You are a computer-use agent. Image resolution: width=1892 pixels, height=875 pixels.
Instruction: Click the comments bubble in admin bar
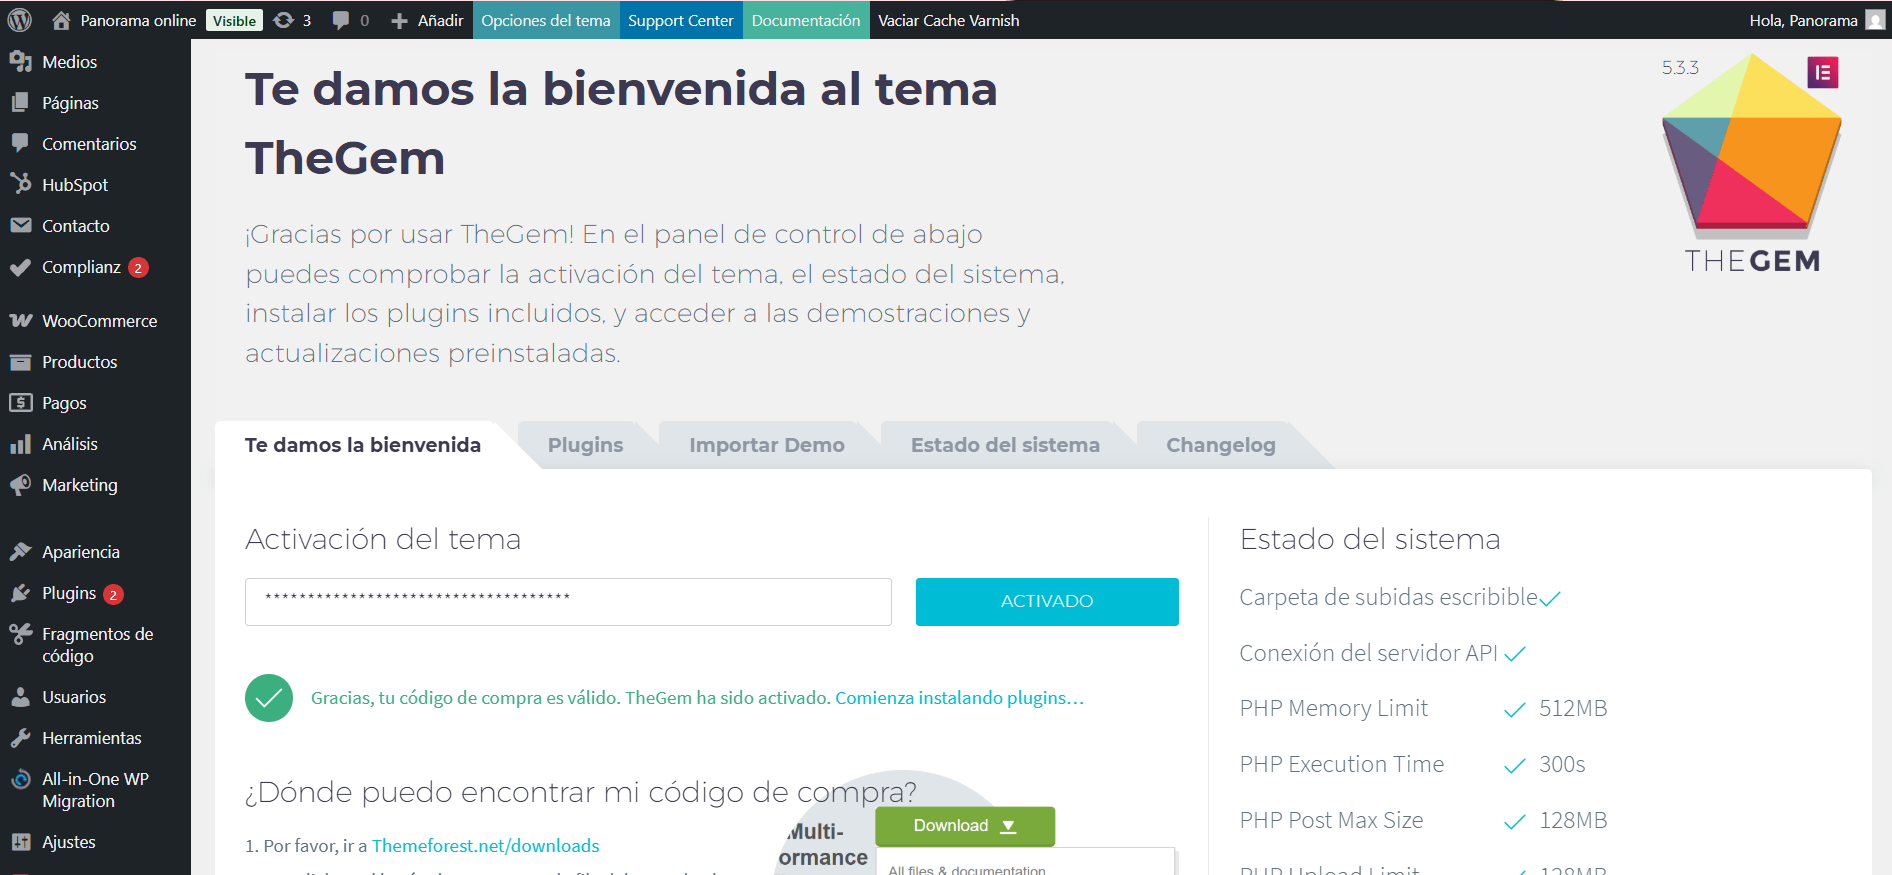point(350,20)
